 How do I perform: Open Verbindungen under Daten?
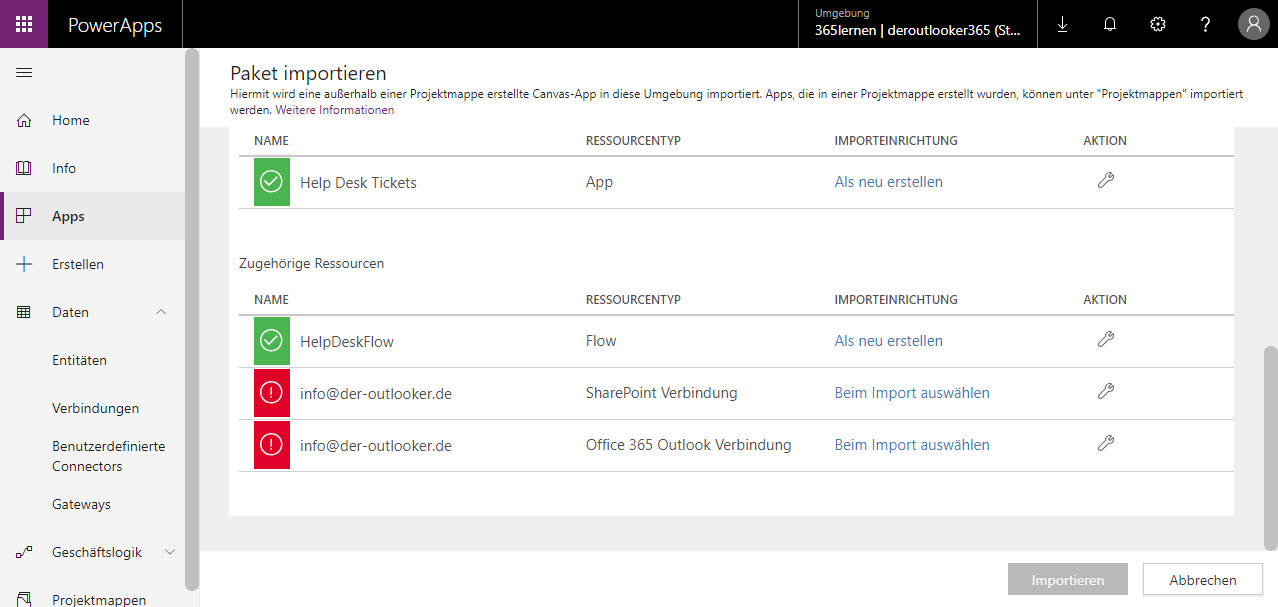pos(95,408)
